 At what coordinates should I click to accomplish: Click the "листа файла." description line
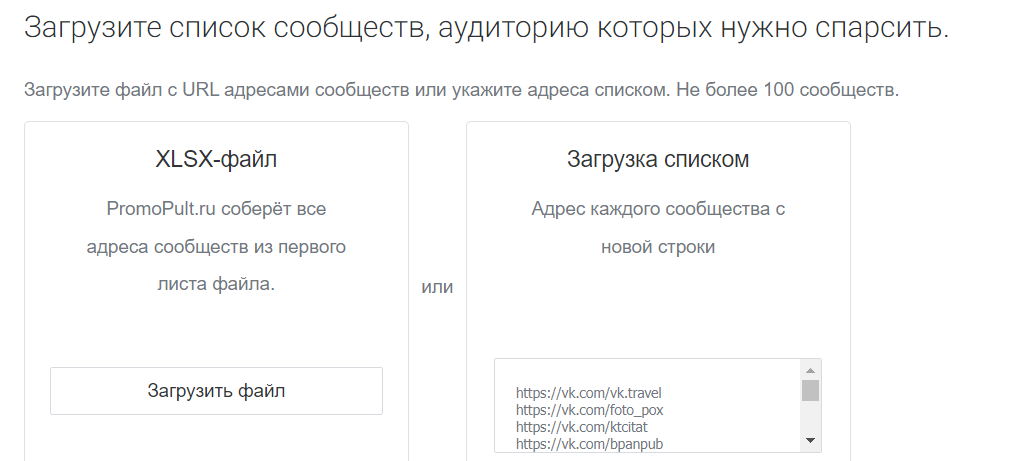[x=216, y=283]
